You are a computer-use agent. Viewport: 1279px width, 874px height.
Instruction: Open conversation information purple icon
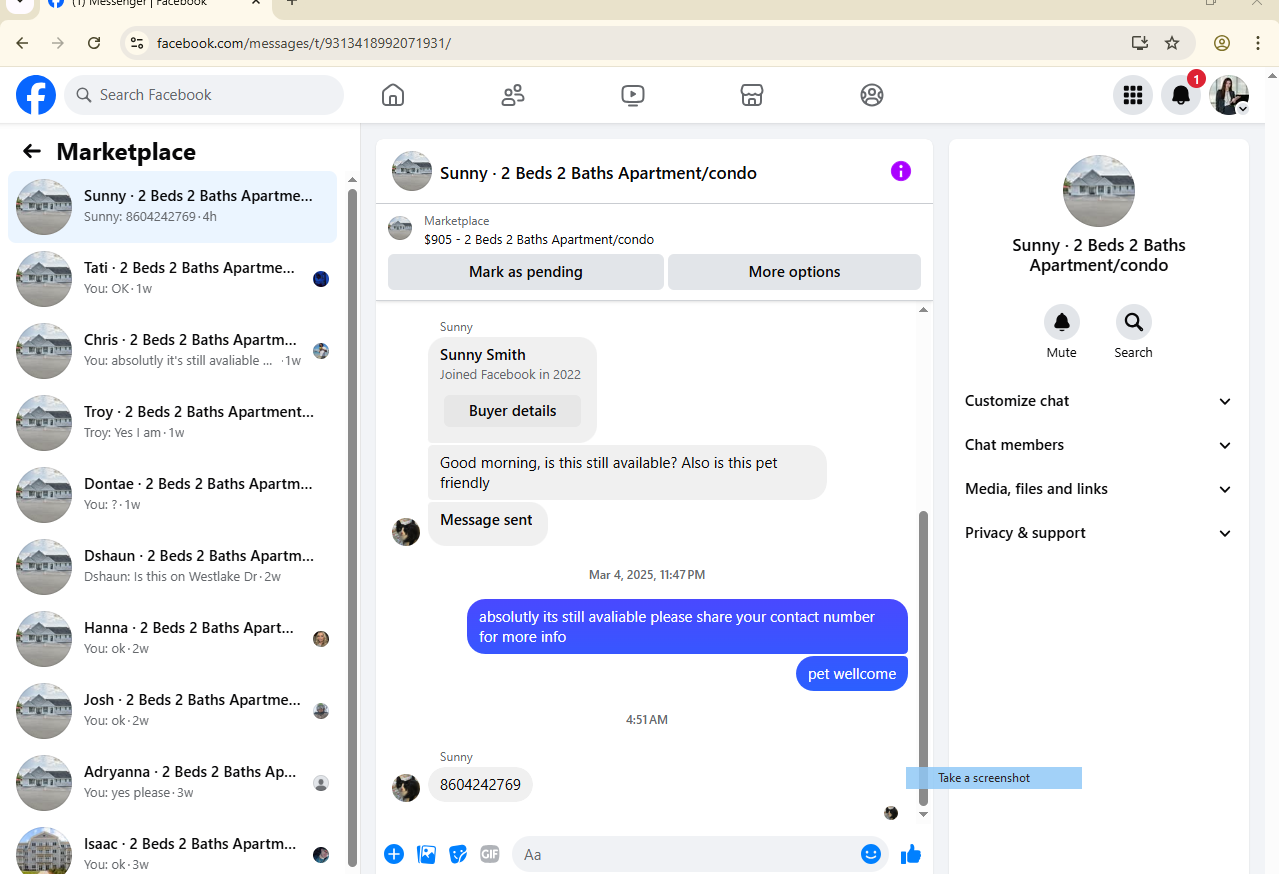(x=901, y=171)
